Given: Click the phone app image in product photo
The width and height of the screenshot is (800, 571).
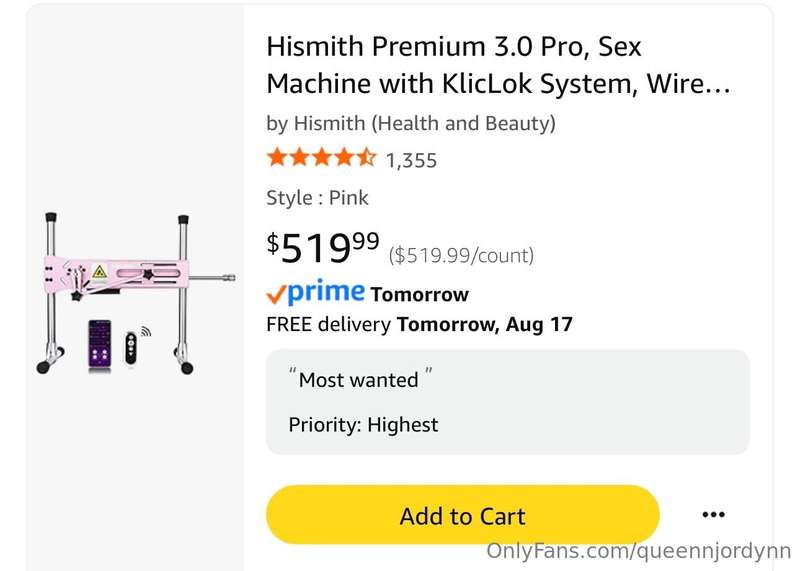Looking at the screenshot, I should (99, 344).
